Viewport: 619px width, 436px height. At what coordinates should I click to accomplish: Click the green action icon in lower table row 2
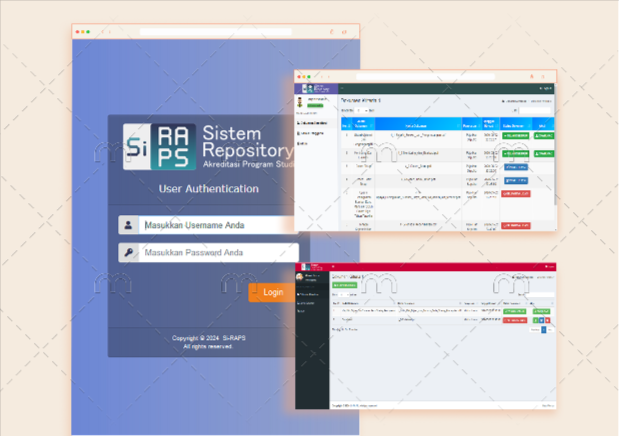coord(536,320)
